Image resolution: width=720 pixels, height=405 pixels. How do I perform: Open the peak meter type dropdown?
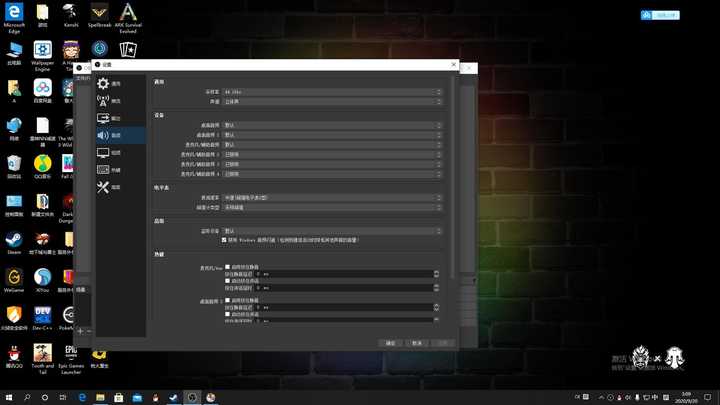332,207
